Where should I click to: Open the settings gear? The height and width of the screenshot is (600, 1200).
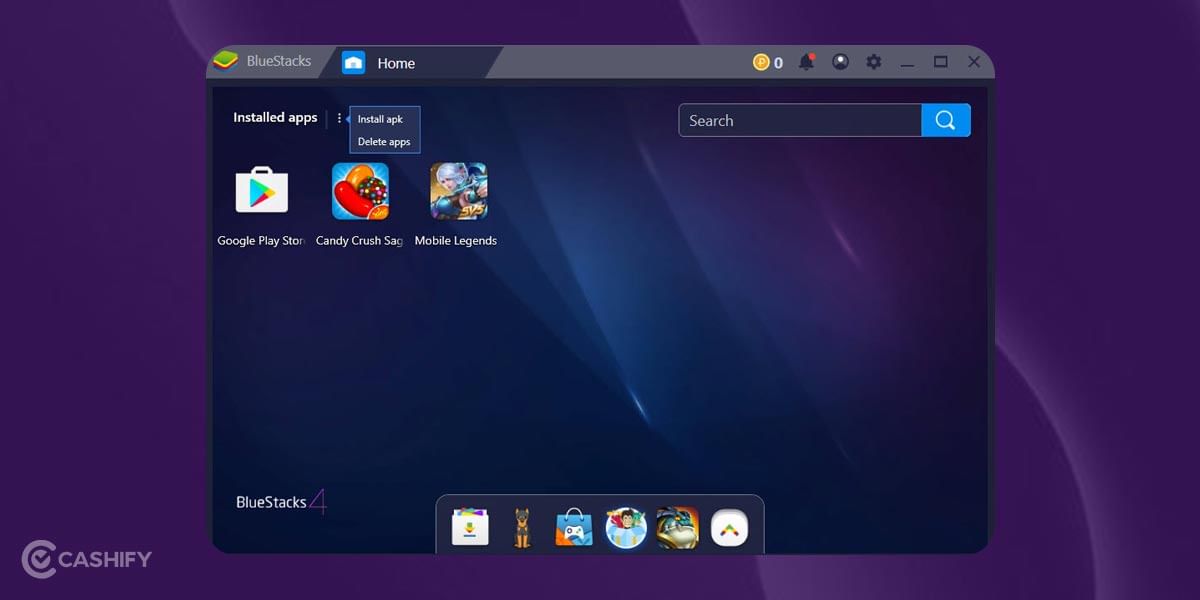click(874, 62)
